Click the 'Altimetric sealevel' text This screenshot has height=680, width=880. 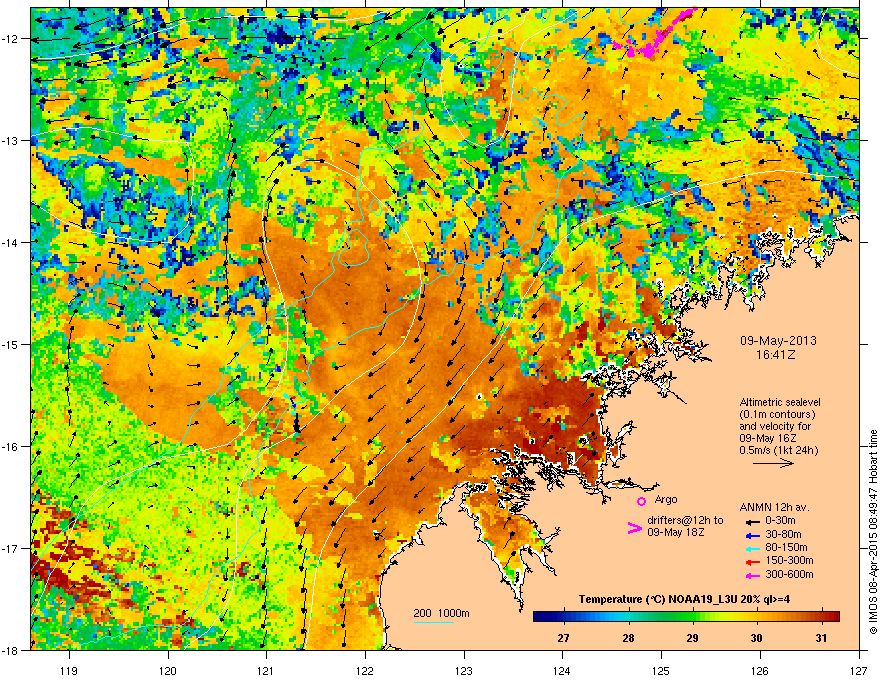[x=780, y=402]
